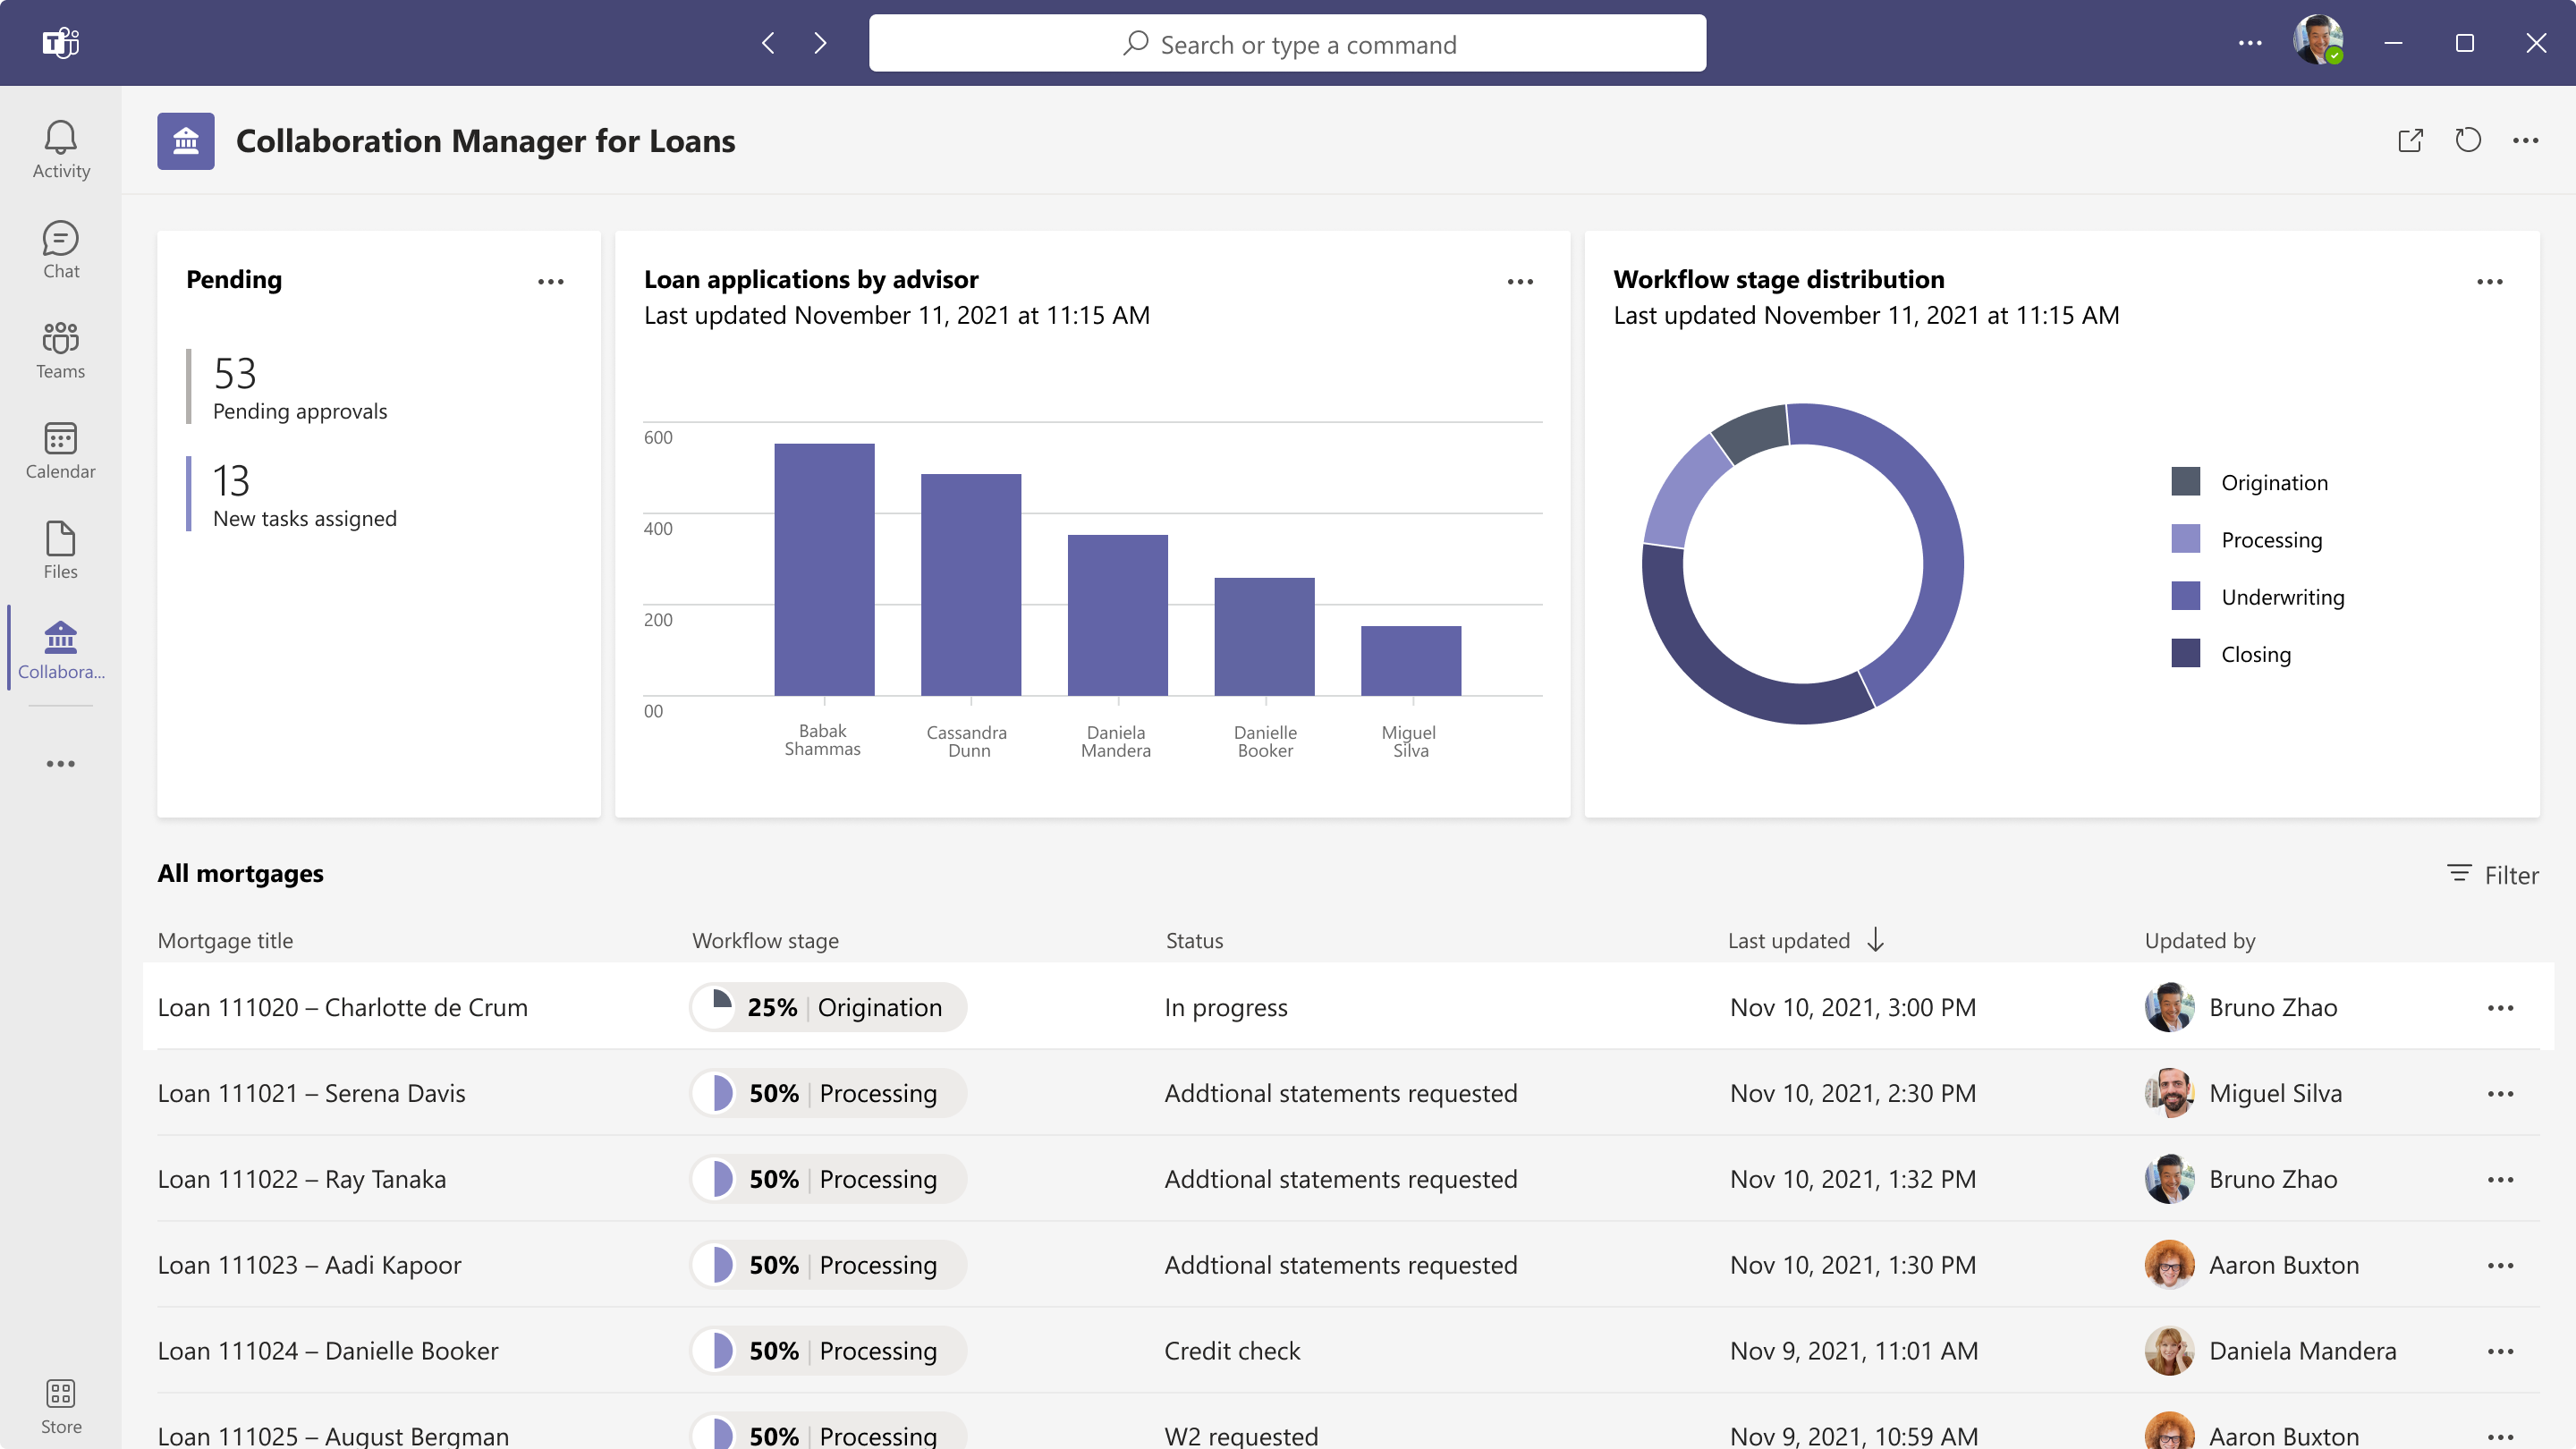This screenshot has height=1449, width=2576.
Task: Open the Filter options for All mortgages
Action: (2491, 874)
